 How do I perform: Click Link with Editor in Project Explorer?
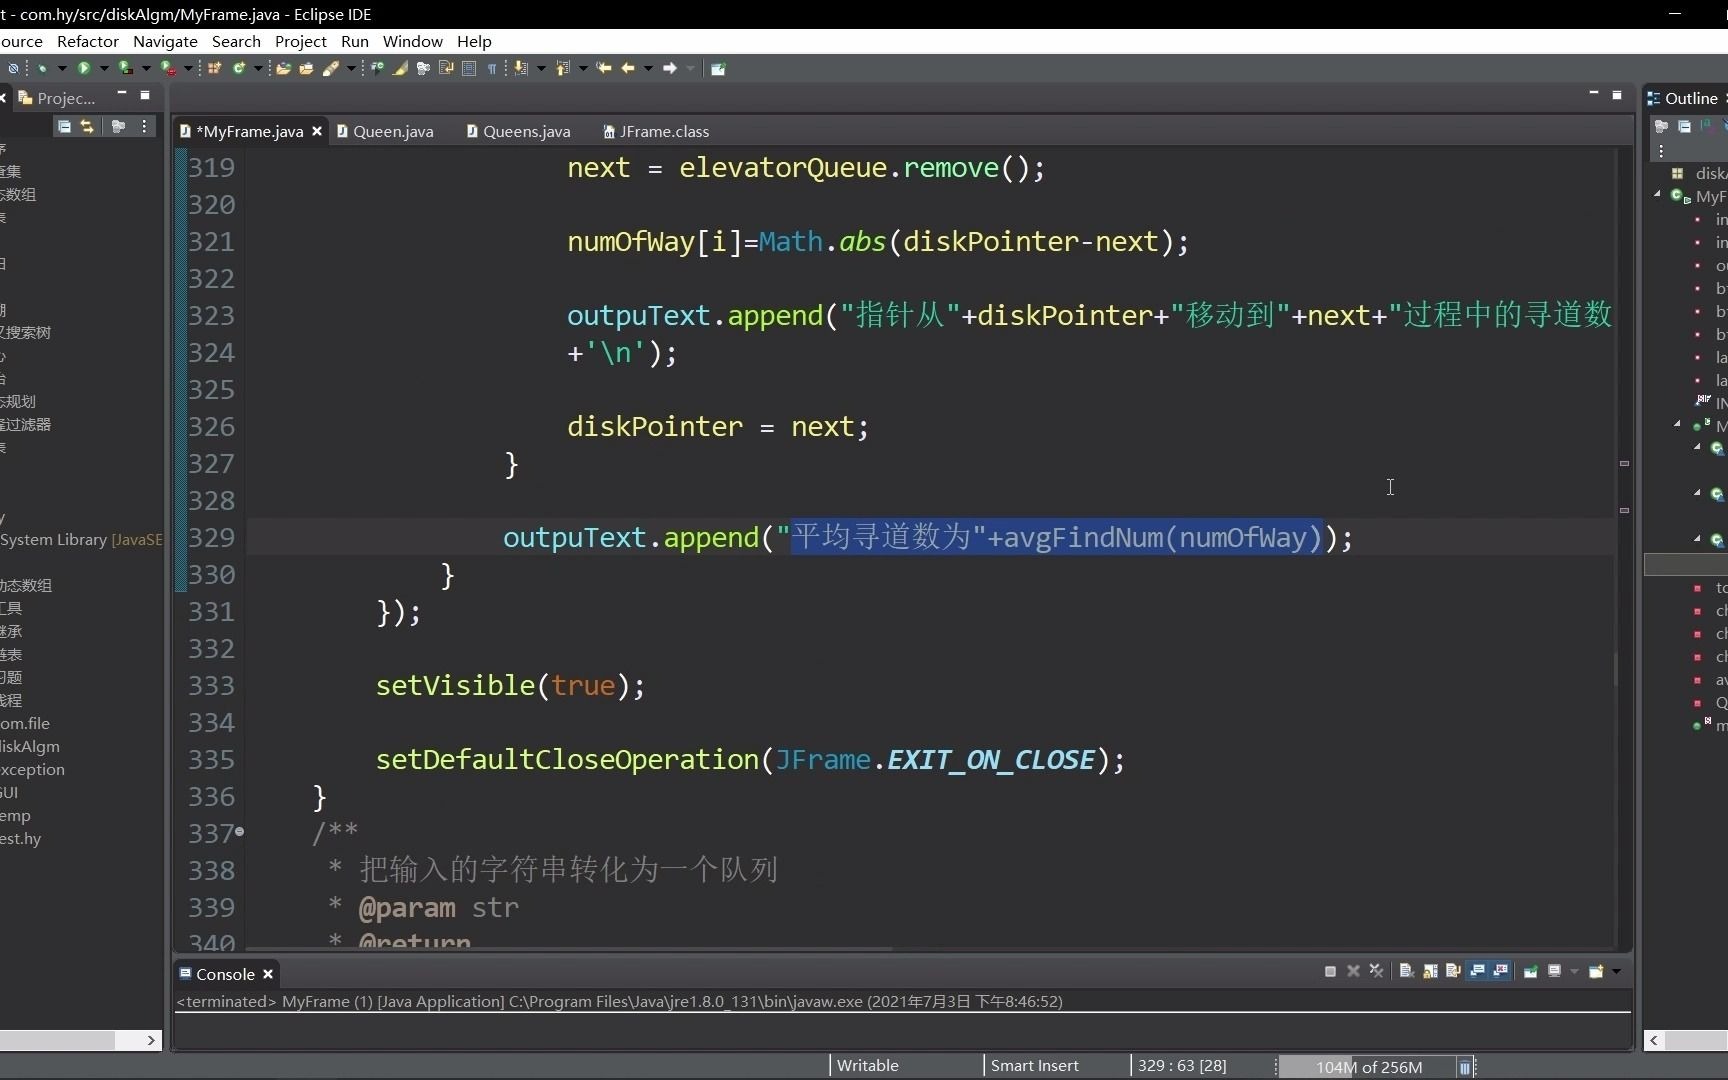click(x=87, y=126)
